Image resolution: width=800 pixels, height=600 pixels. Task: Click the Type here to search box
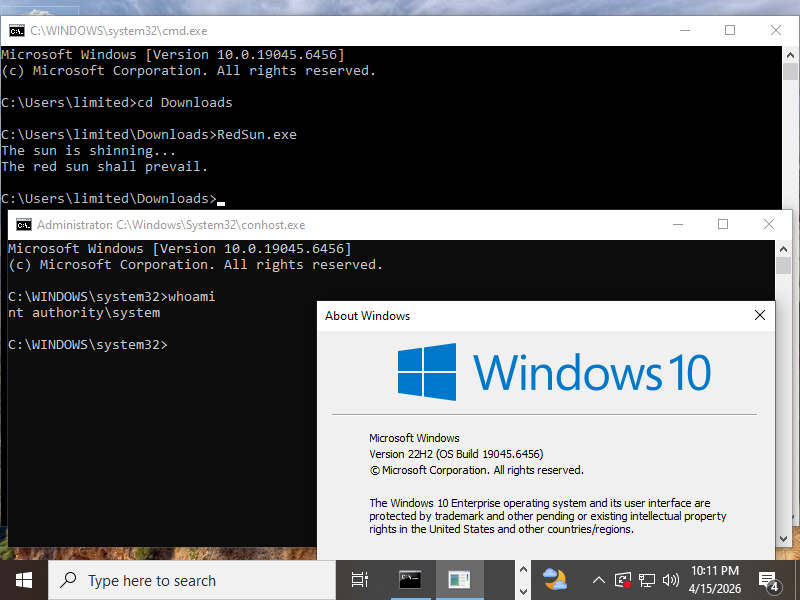(190, 580)
